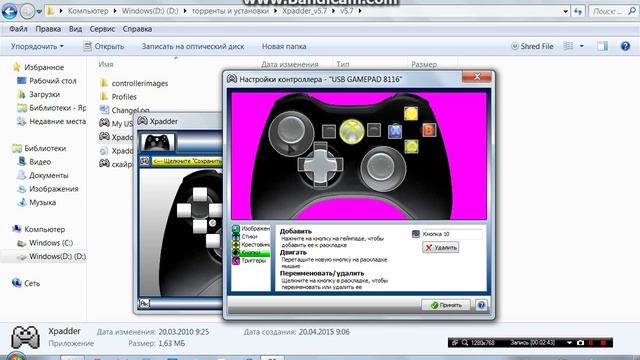640x360 pixels.
Task: Select the controllerimages folder
Action: (x=140, y=83)
